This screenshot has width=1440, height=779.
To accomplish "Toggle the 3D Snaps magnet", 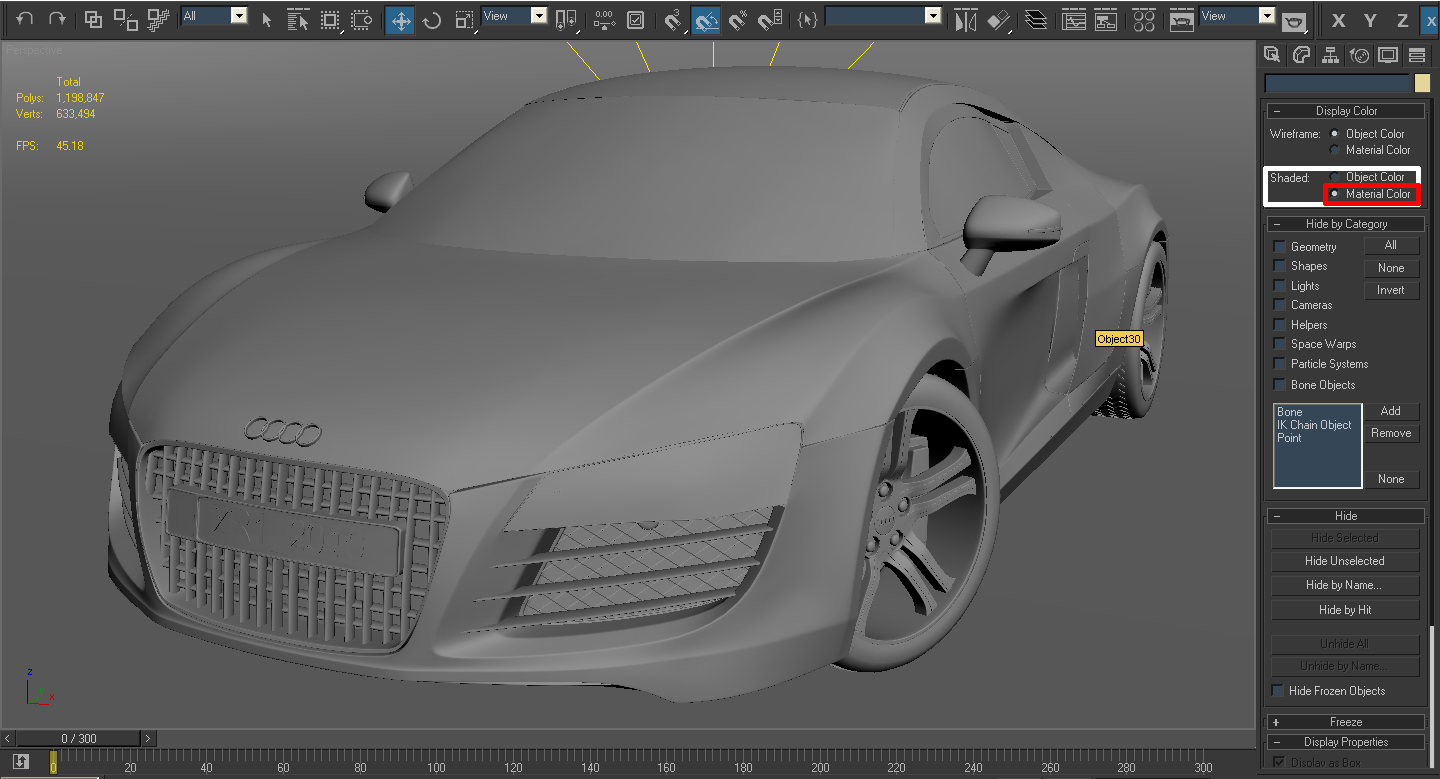I will click(673, 19).
